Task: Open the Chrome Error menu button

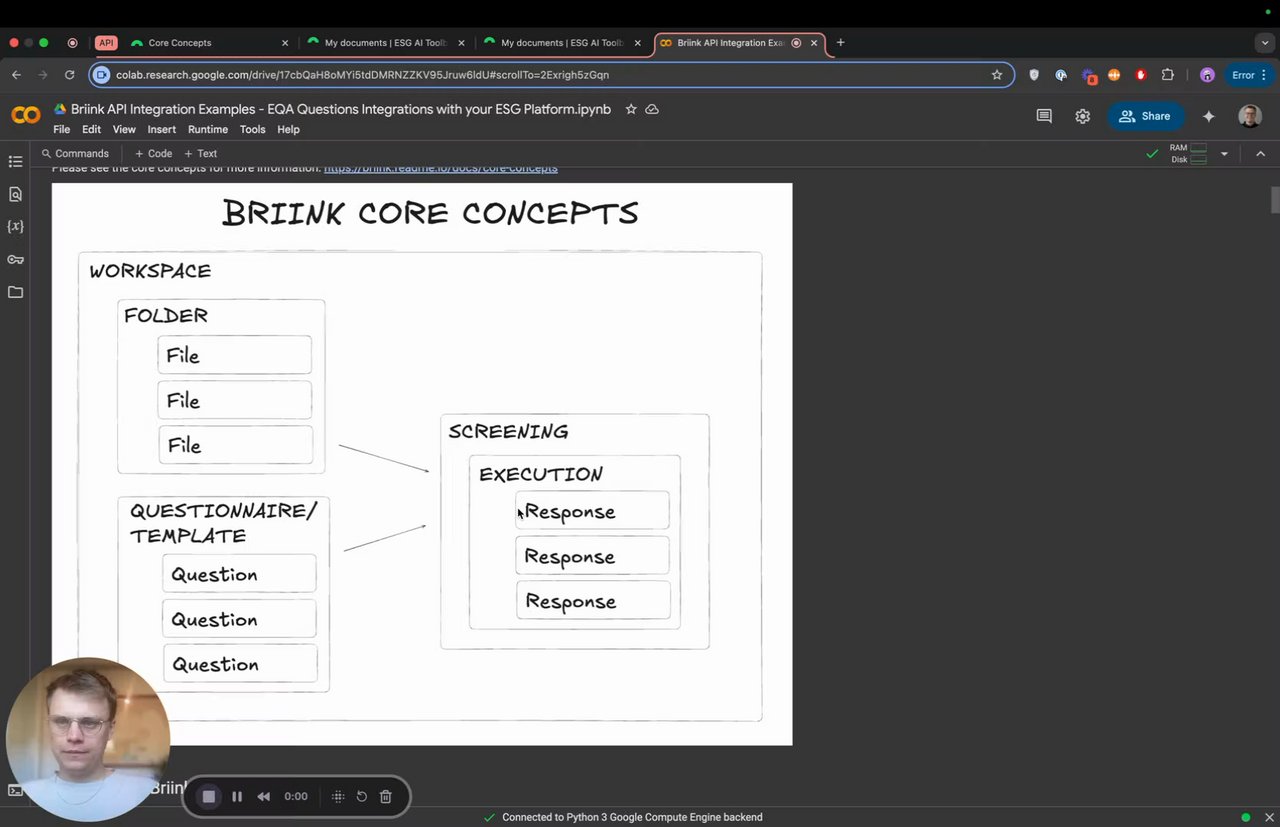Action: (1250, 75)
